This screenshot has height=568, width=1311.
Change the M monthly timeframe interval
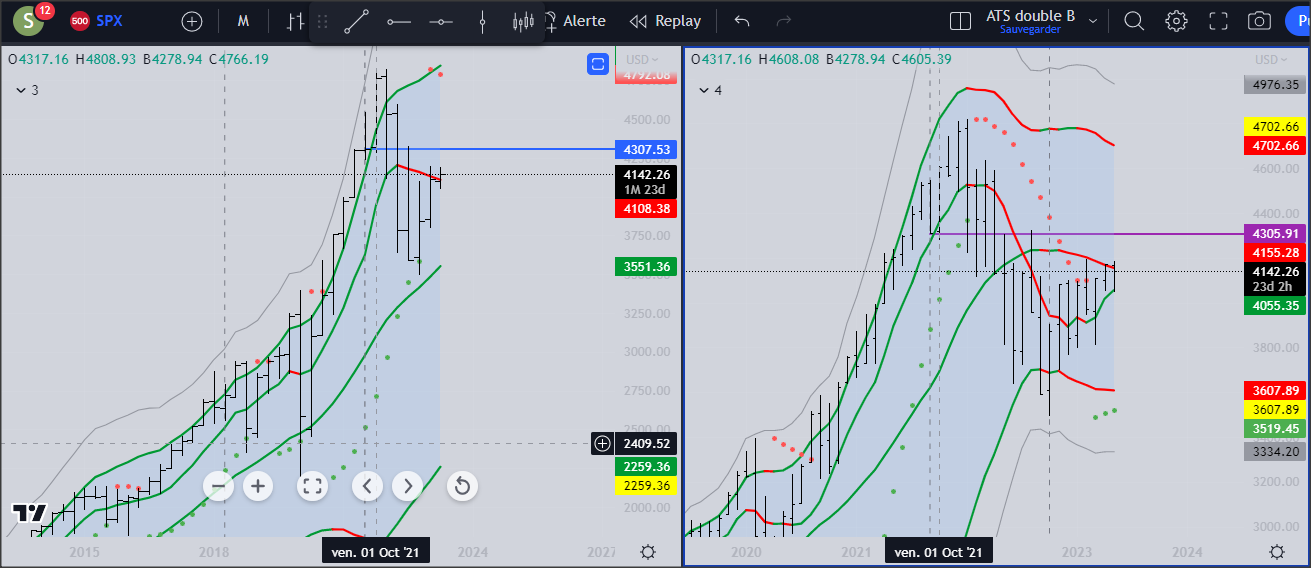click(244, 21)
